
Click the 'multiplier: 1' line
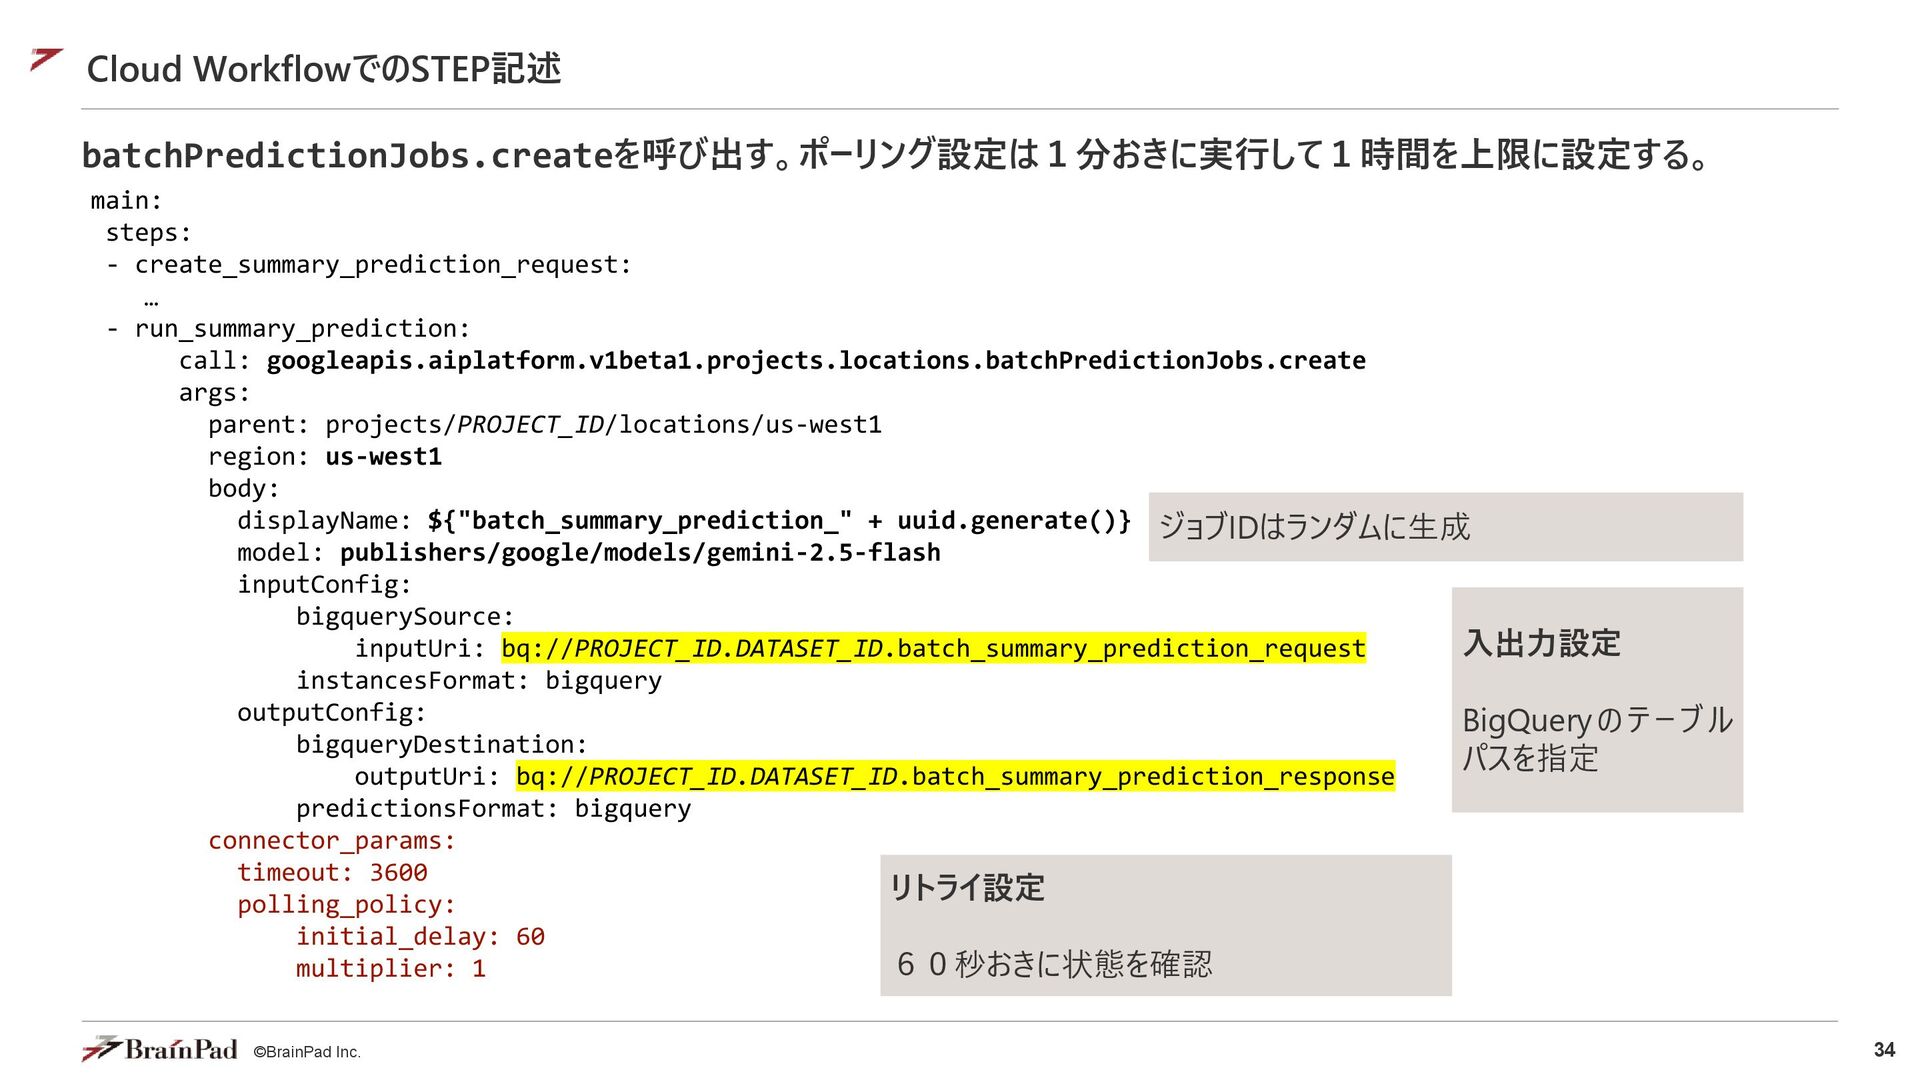(391, 969)
